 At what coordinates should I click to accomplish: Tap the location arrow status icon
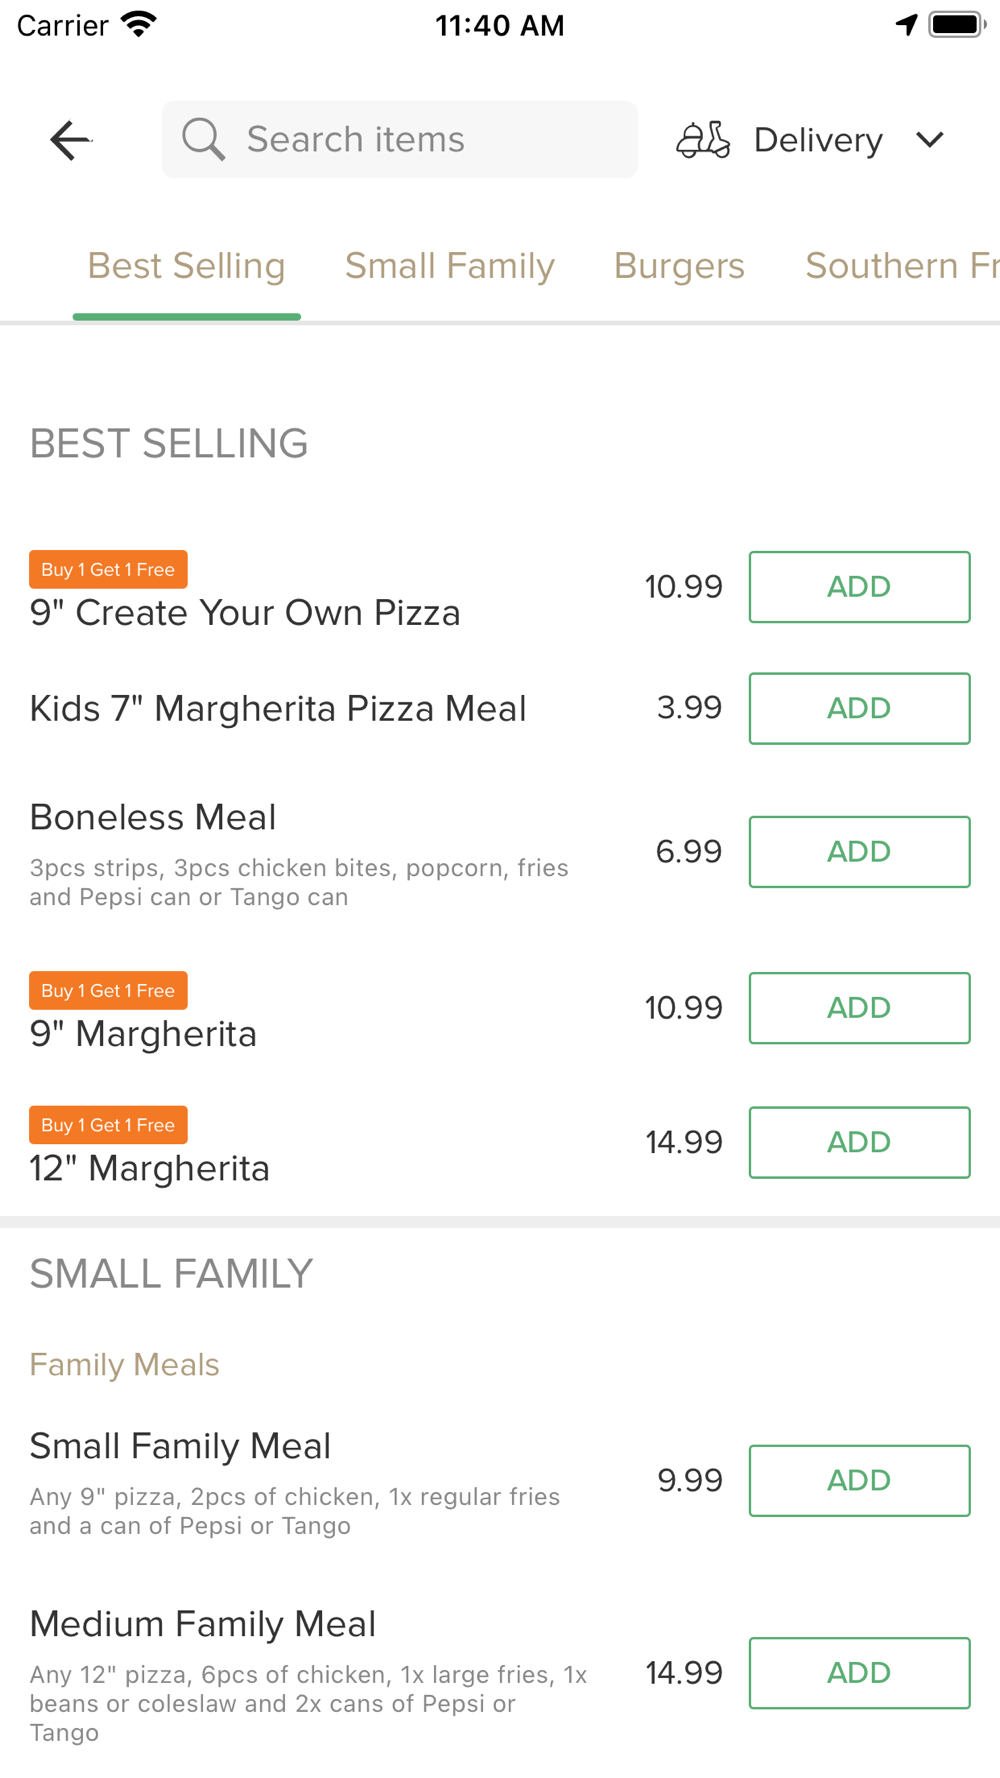click(906, 25)
